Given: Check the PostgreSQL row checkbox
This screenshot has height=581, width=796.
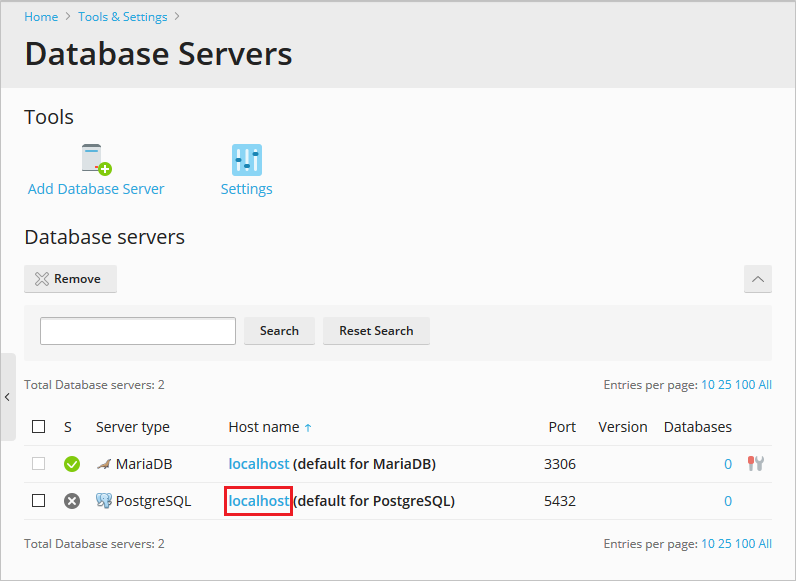Looking at the screenshot, I should 39,501.
